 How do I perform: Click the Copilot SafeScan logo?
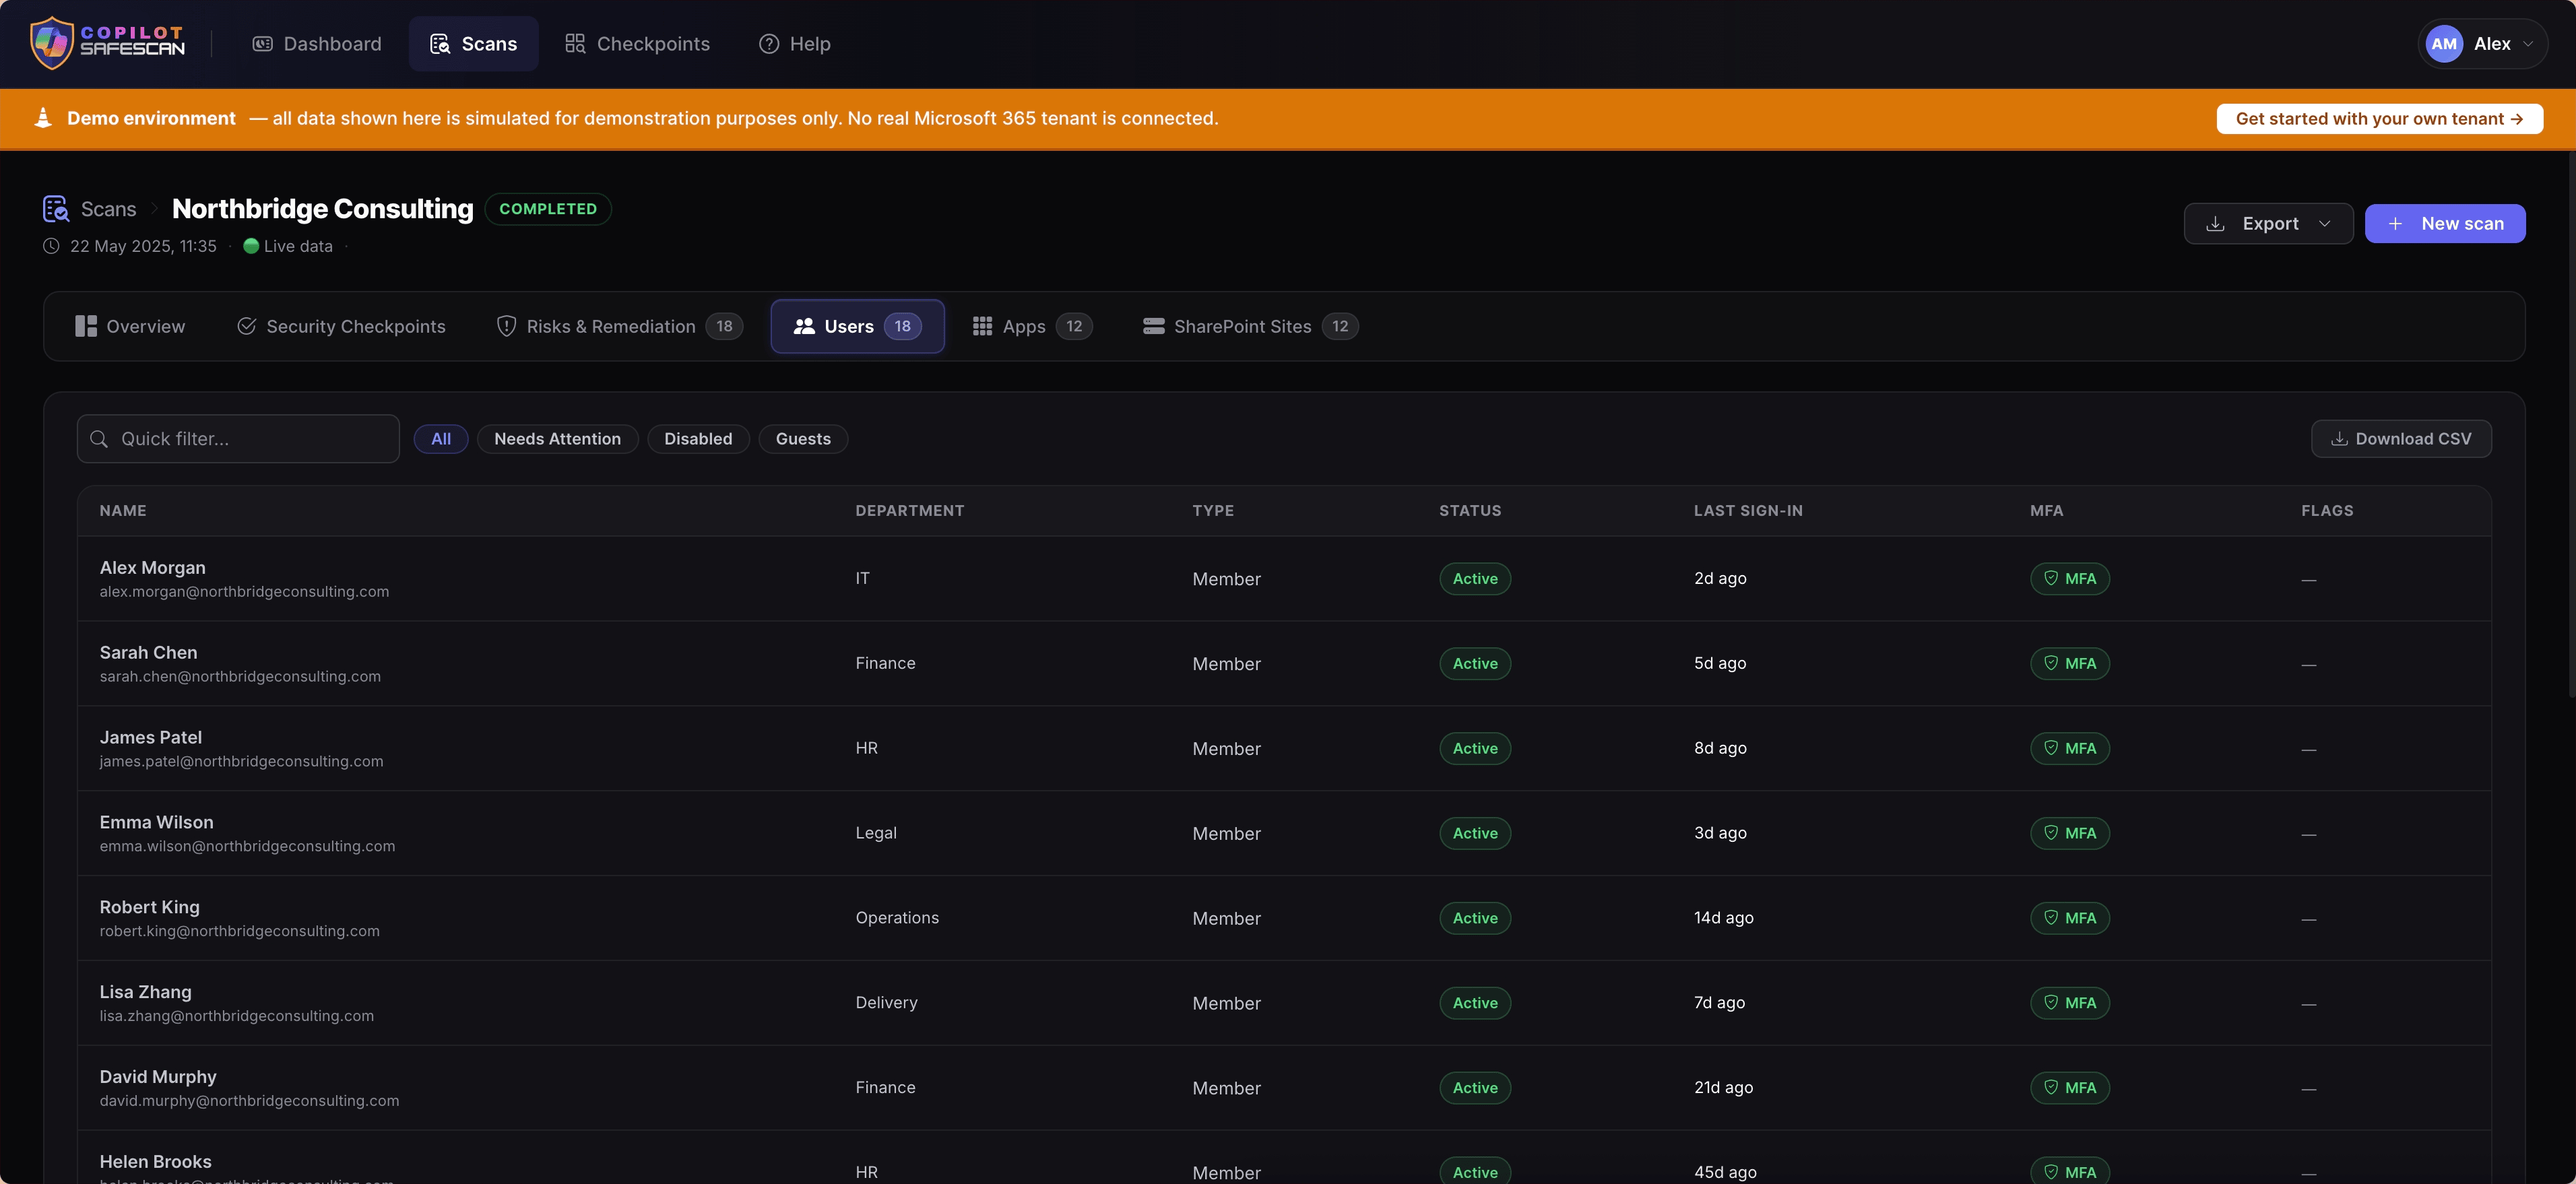tap(107, 43)
